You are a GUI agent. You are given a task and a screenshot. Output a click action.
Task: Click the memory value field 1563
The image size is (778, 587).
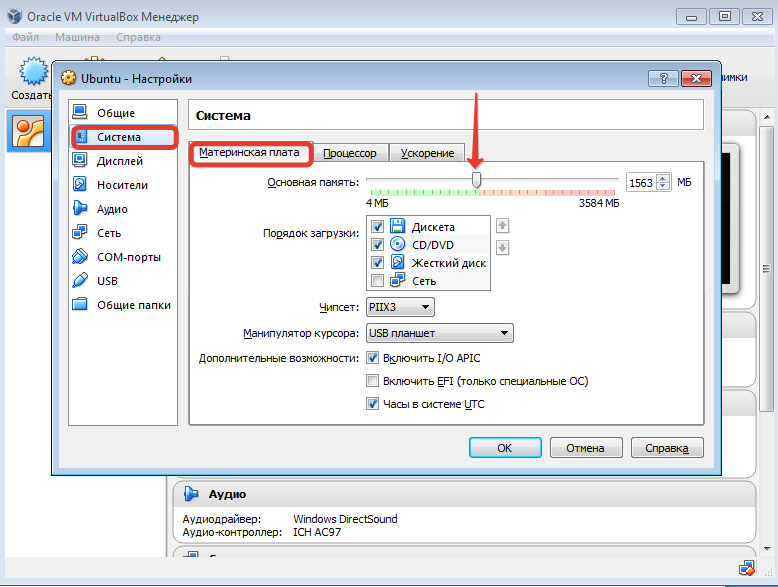coord(641,183)
